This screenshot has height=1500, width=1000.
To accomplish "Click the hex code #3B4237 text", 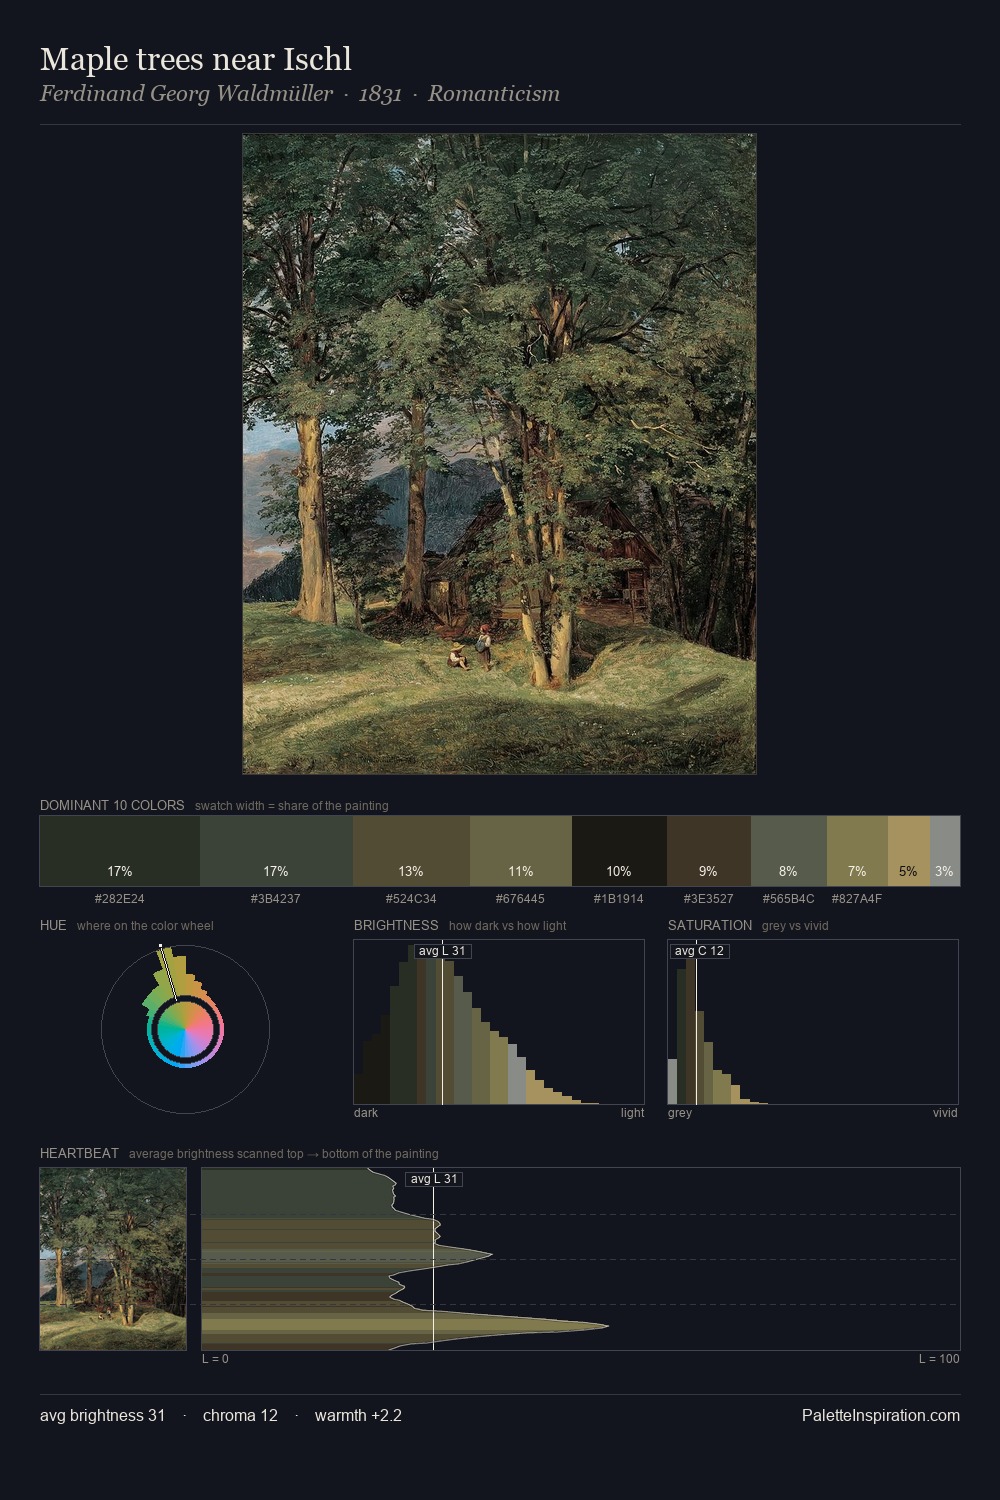I will (x=276, y=899).
